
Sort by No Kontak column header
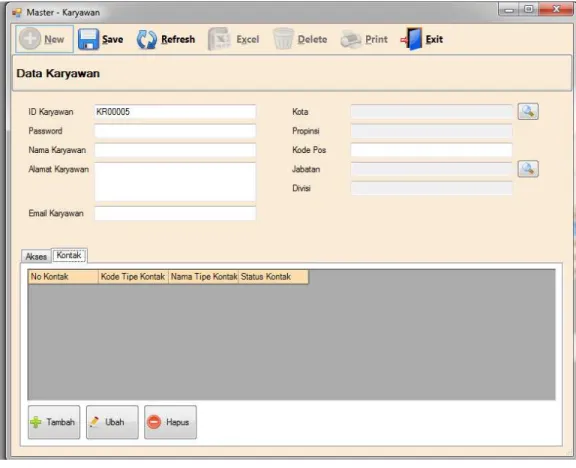[x=63, y=277]
